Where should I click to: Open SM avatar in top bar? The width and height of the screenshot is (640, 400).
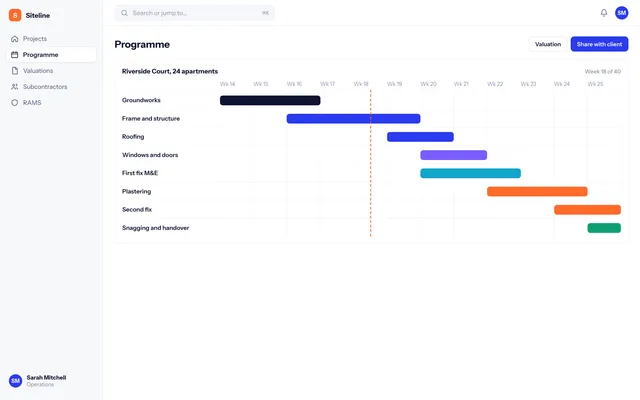621,13
